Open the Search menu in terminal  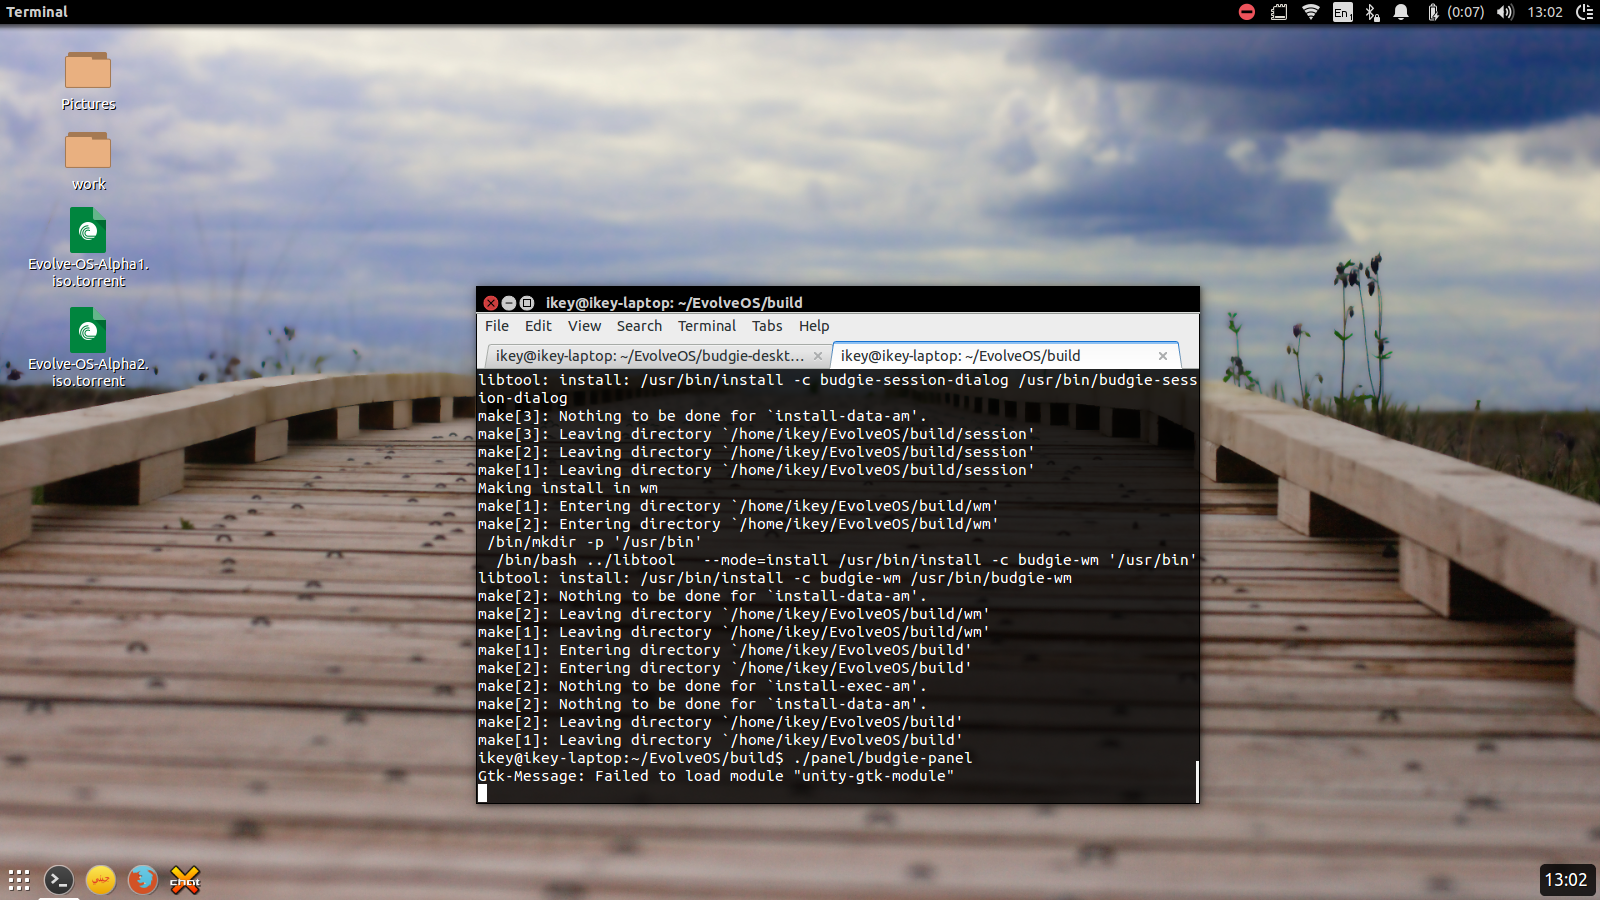[639, 326]
